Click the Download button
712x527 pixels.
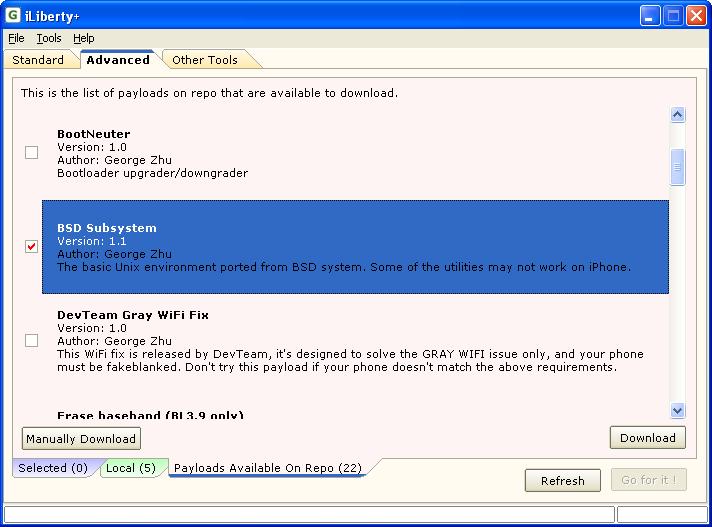(x=648, y=438)
